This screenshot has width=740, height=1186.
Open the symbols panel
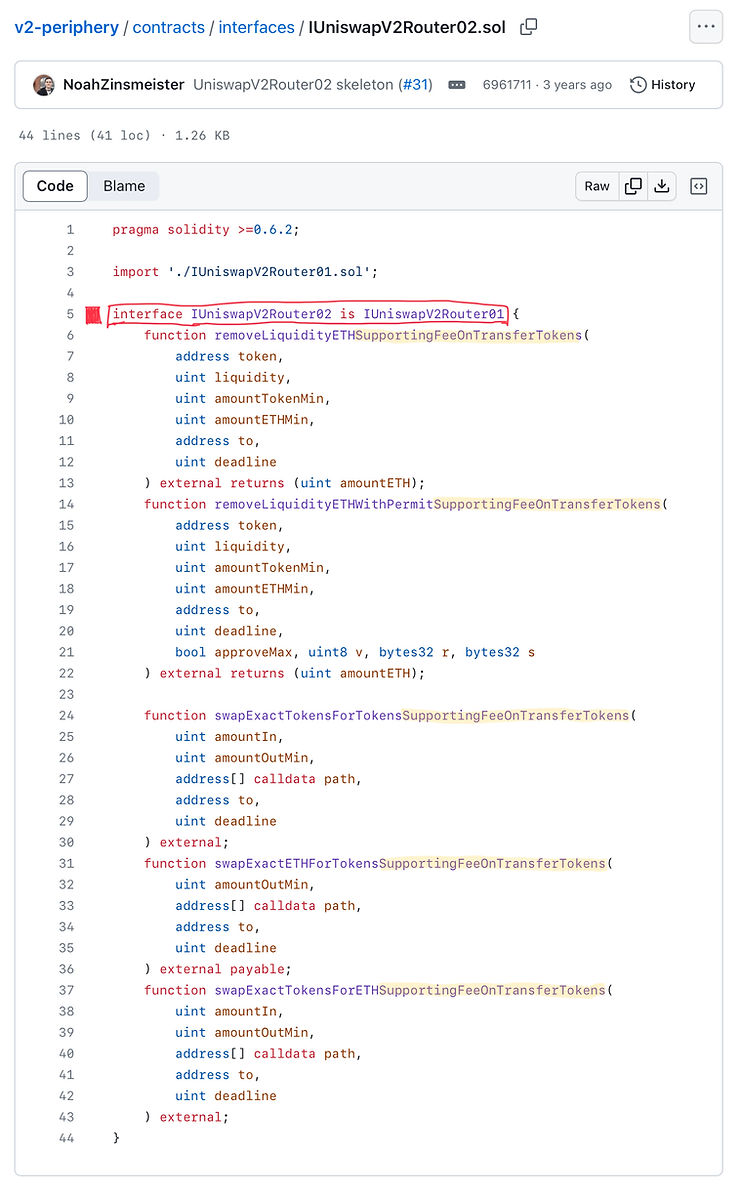pos(699,186)
